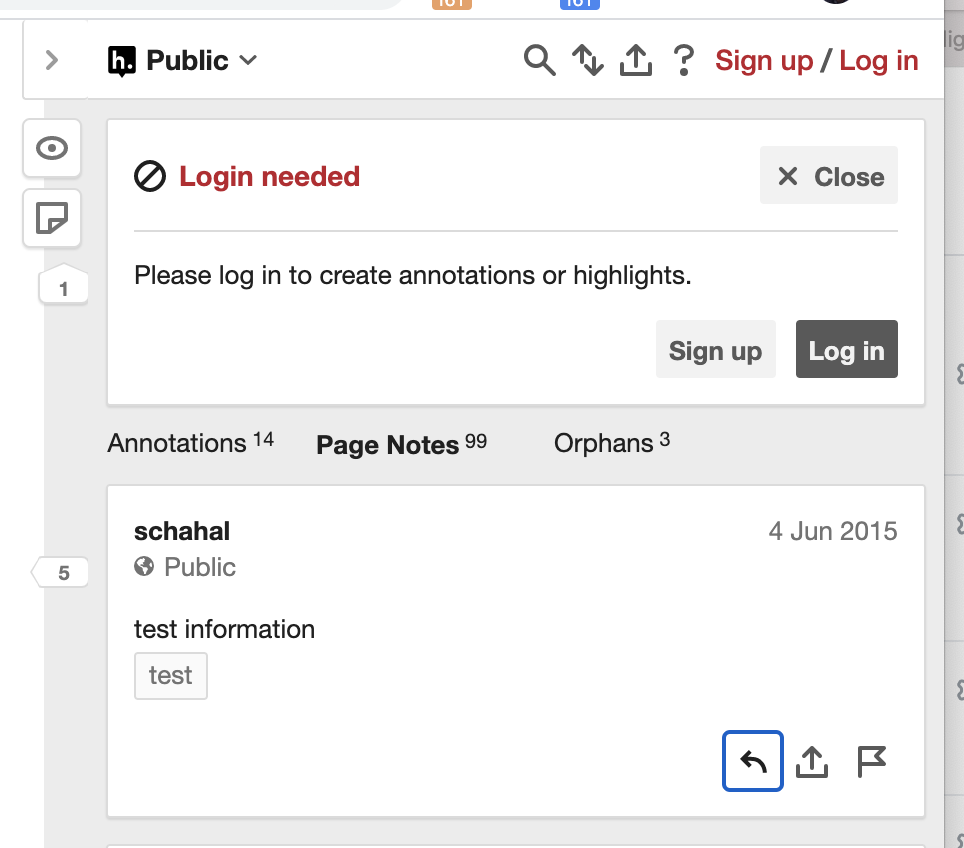Create a new page note with the note icon
The height and width of the screenshot is (848, 964).
click(x=51, y=218)
